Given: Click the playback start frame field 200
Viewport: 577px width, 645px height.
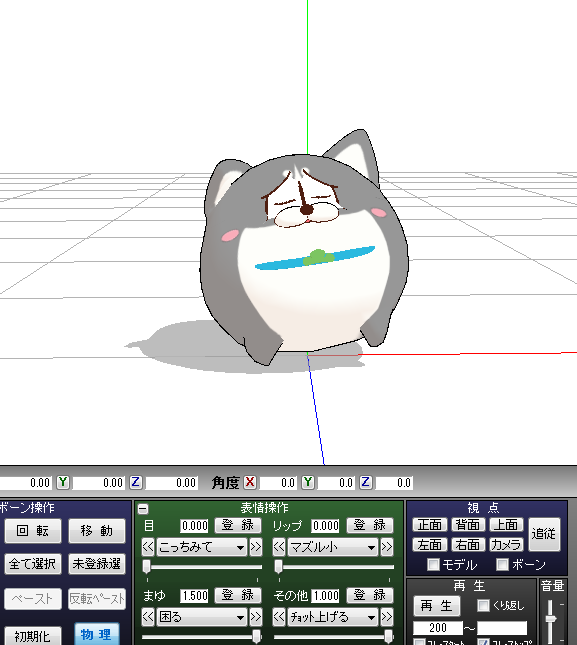Looking at the screenshot, I should pyautogui.click(x=438, y=628).
